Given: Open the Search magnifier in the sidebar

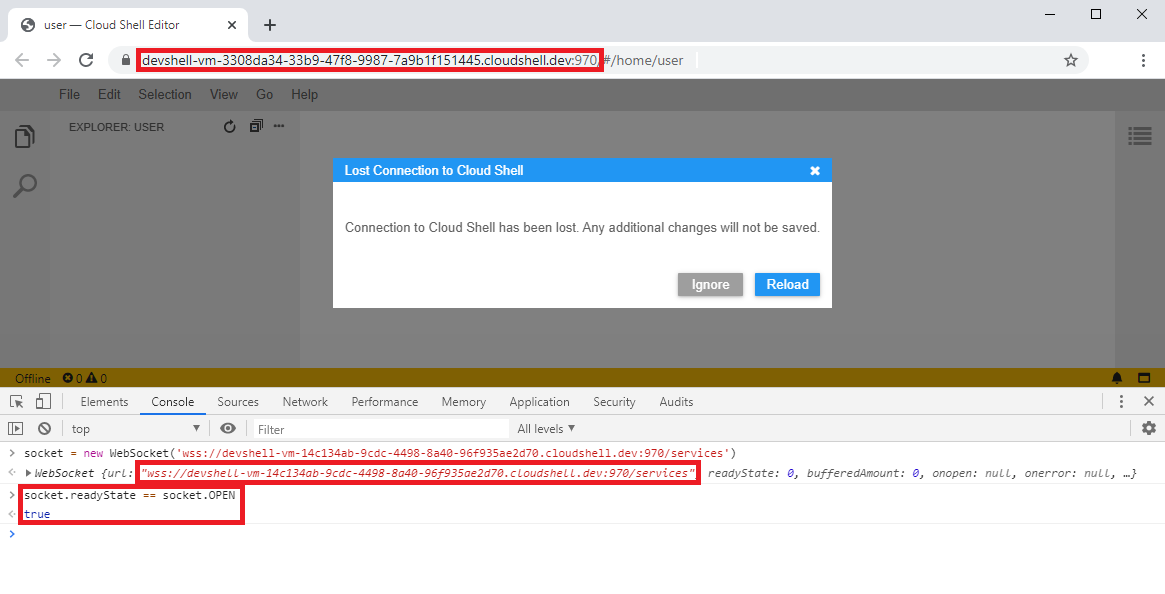Looking at the screenshot, I should point(25,185).
